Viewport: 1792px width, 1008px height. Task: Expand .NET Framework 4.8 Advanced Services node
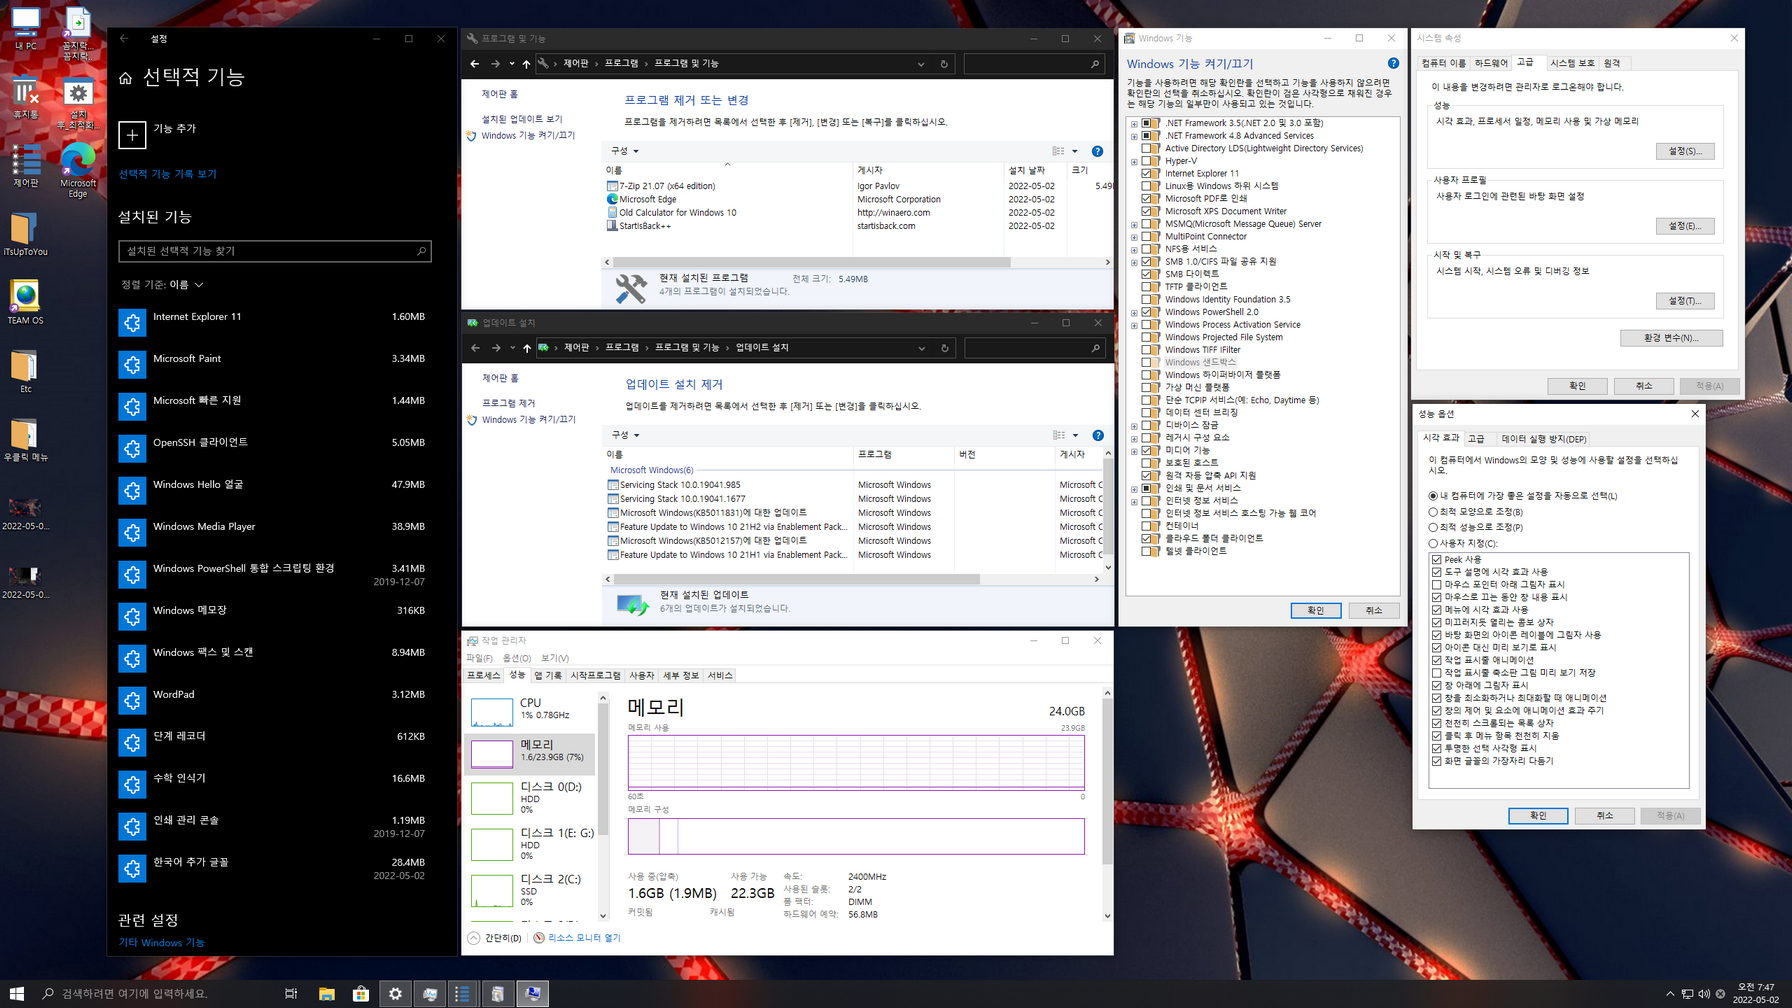[x=1134, y=136]
